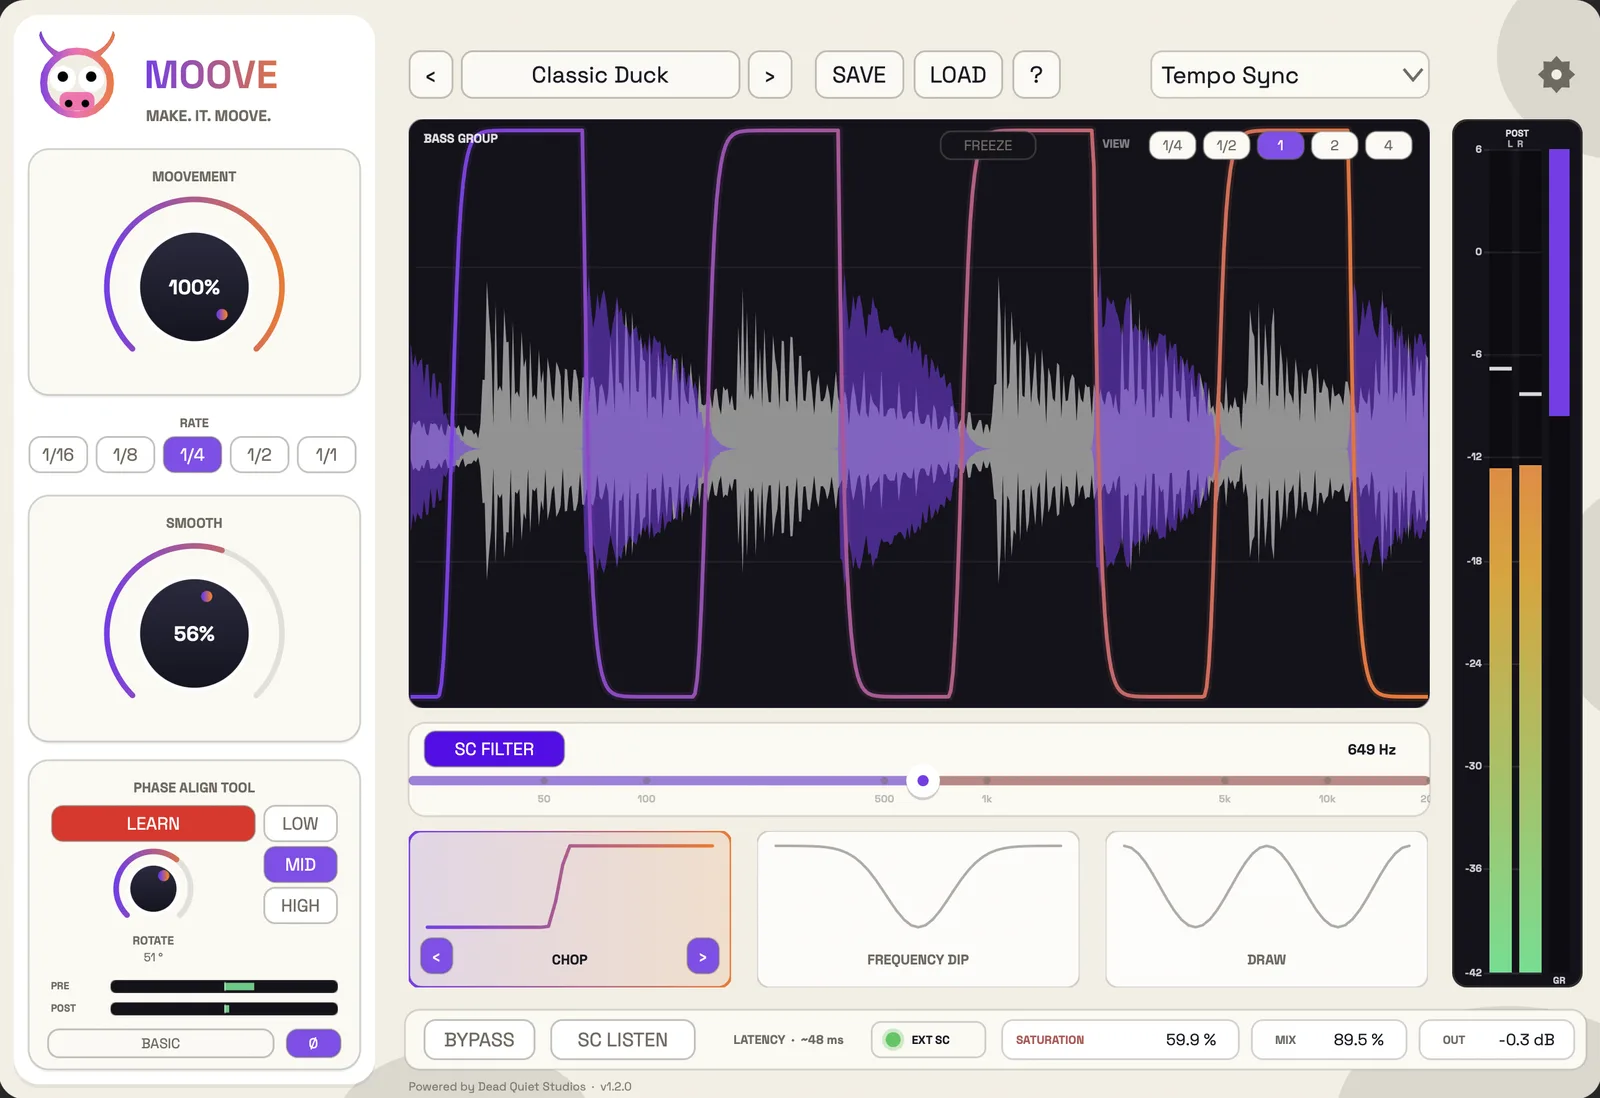Click the MOOVEMENT 100% knob

coord(194,287)
